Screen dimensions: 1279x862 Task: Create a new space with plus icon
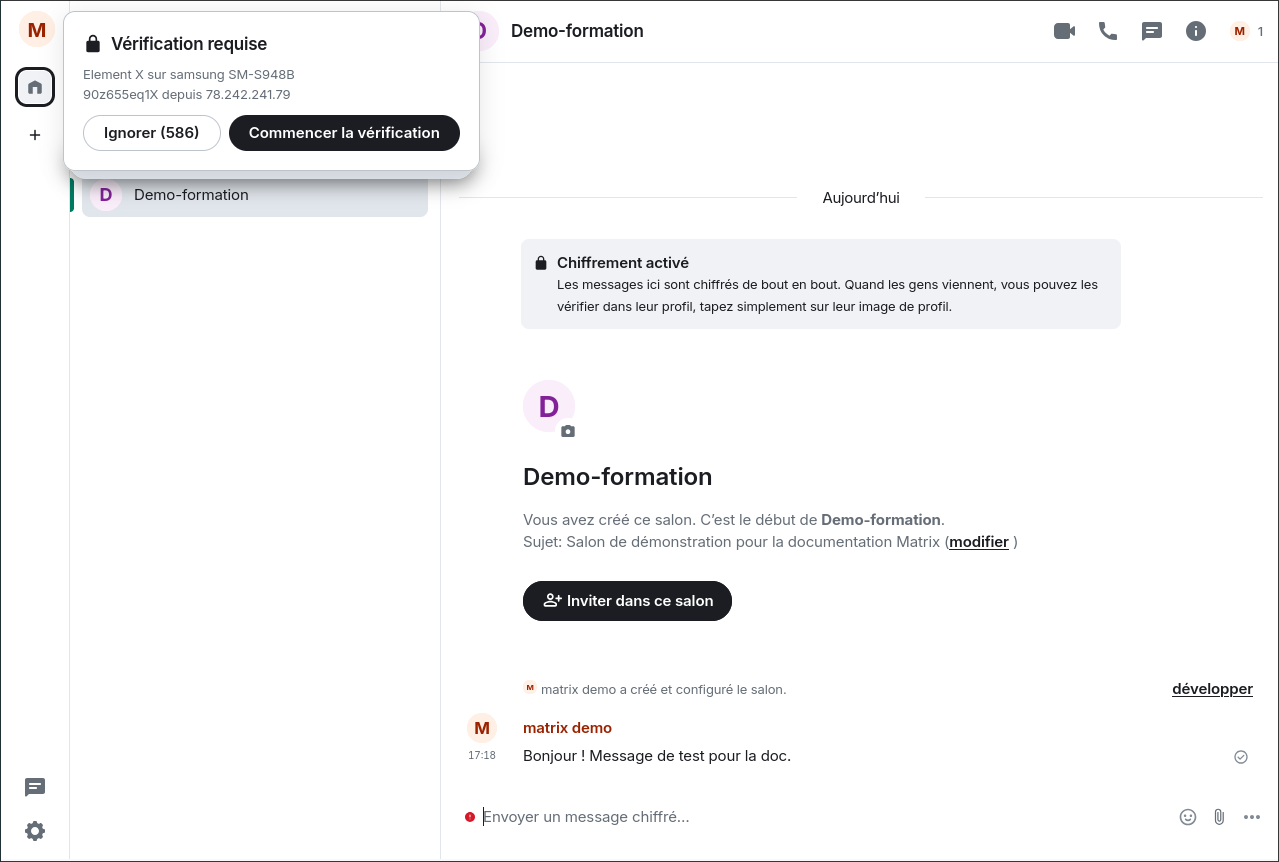(x=35, y=135)
